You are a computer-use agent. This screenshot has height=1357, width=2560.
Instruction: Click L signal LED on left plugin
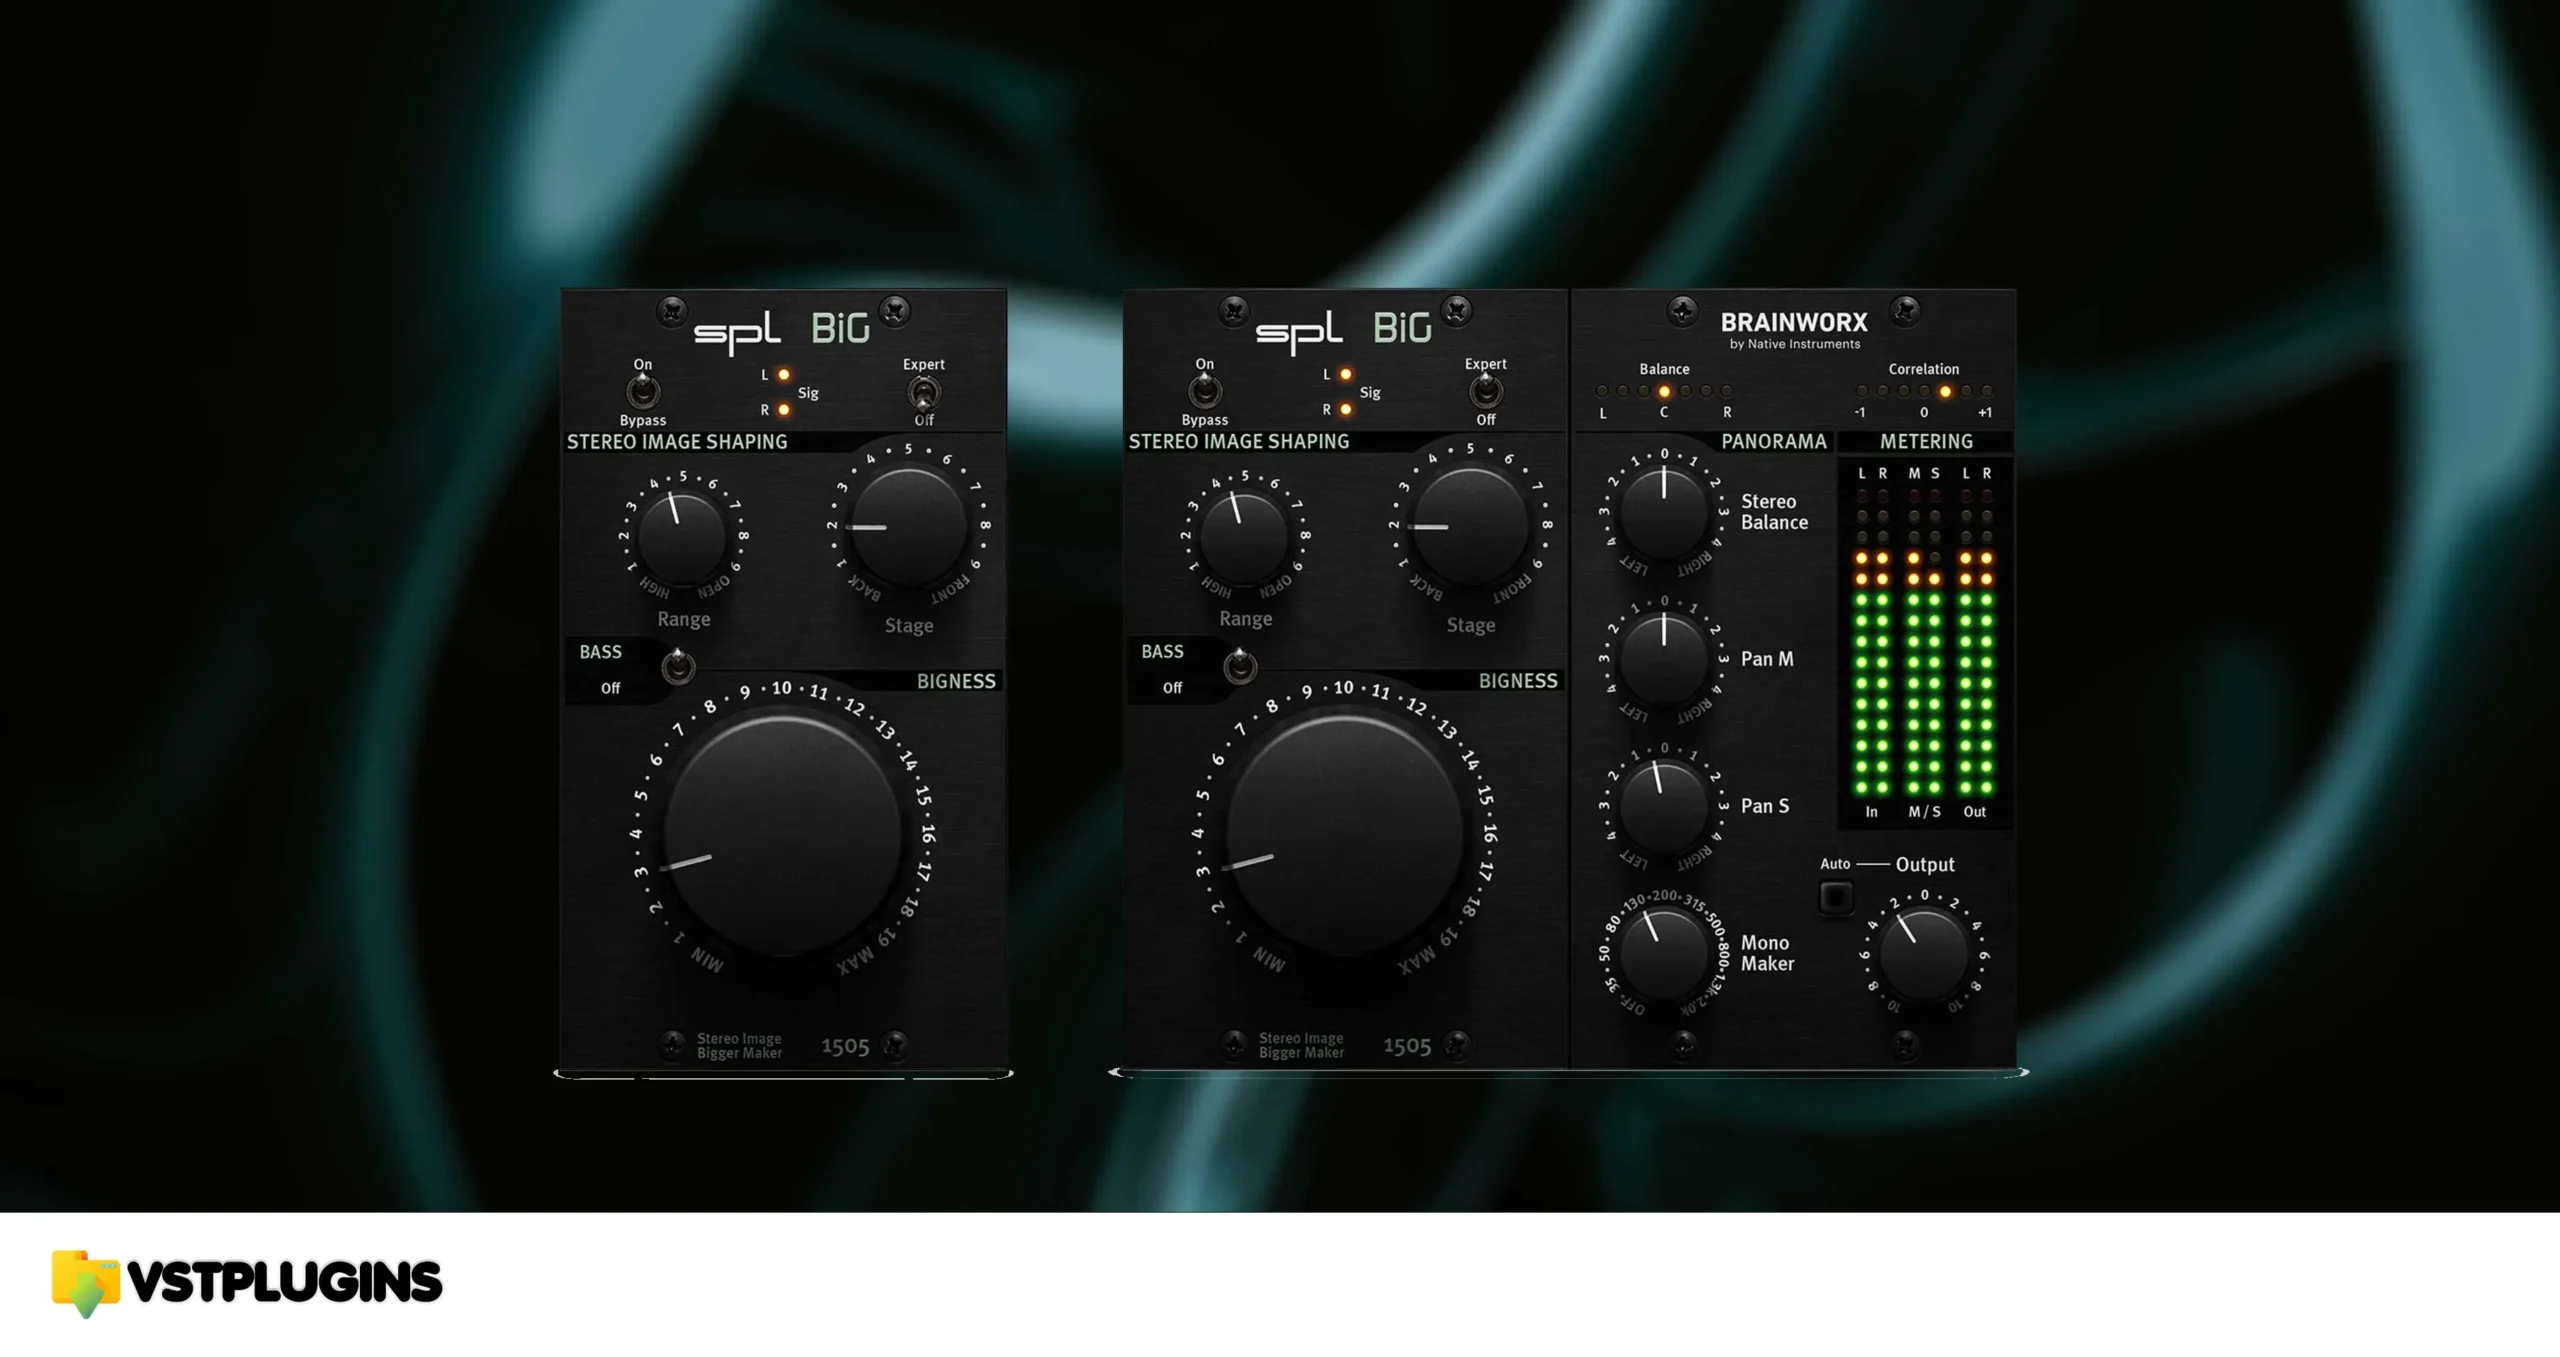784,375
